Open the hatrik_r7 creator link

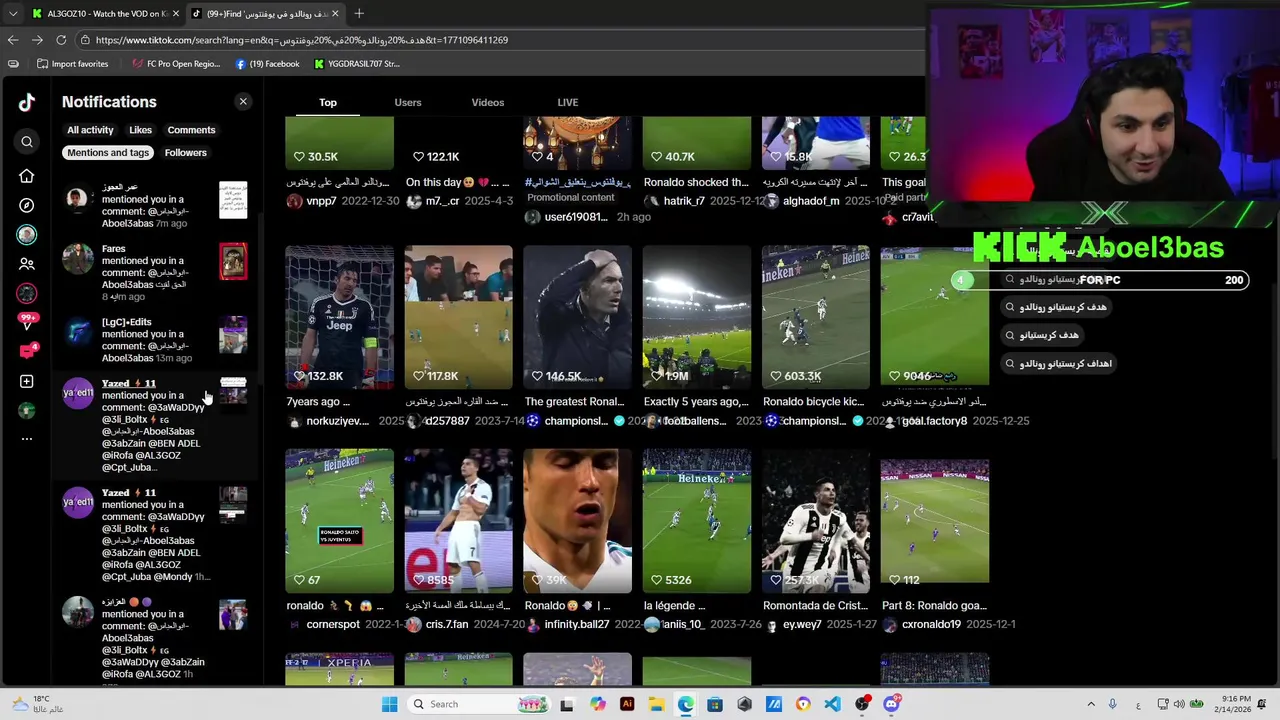[684, 201]
